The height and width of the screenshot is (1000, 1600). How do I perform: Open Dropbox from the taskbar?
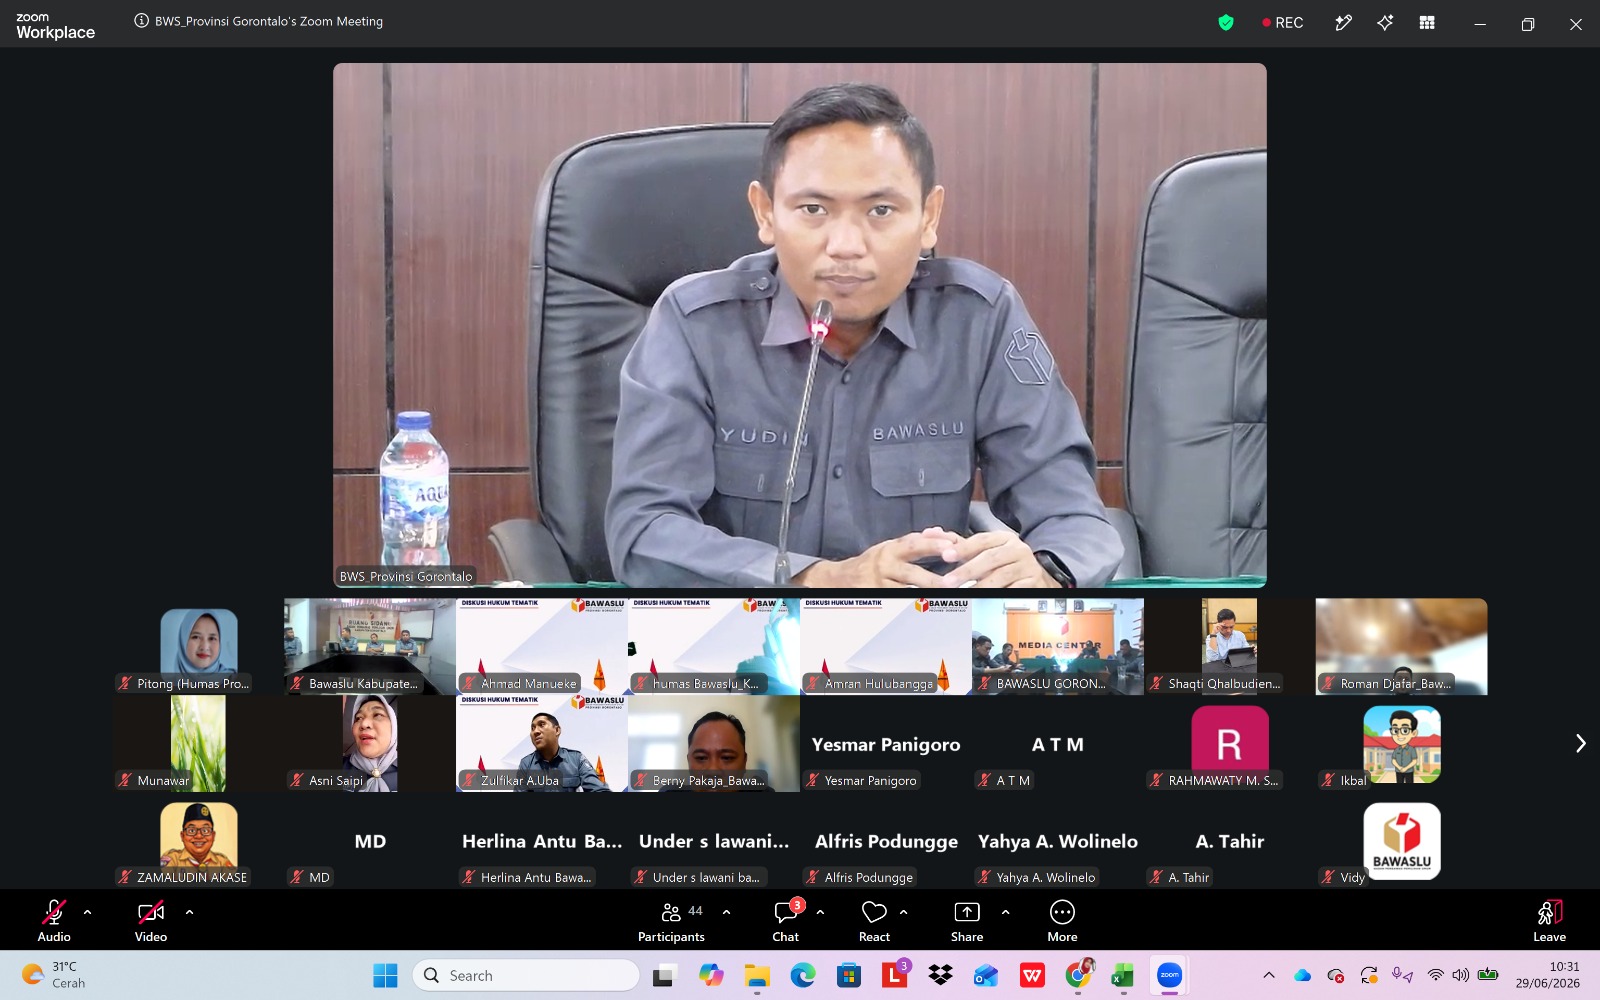point(940,975)
